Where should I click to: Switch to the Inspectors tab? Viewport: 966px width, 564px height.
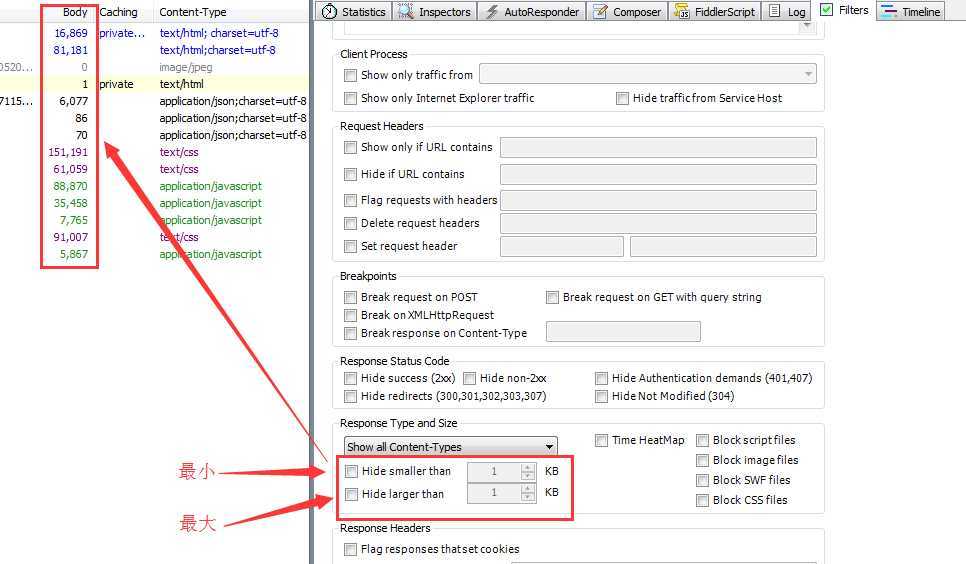click(434, 11)
